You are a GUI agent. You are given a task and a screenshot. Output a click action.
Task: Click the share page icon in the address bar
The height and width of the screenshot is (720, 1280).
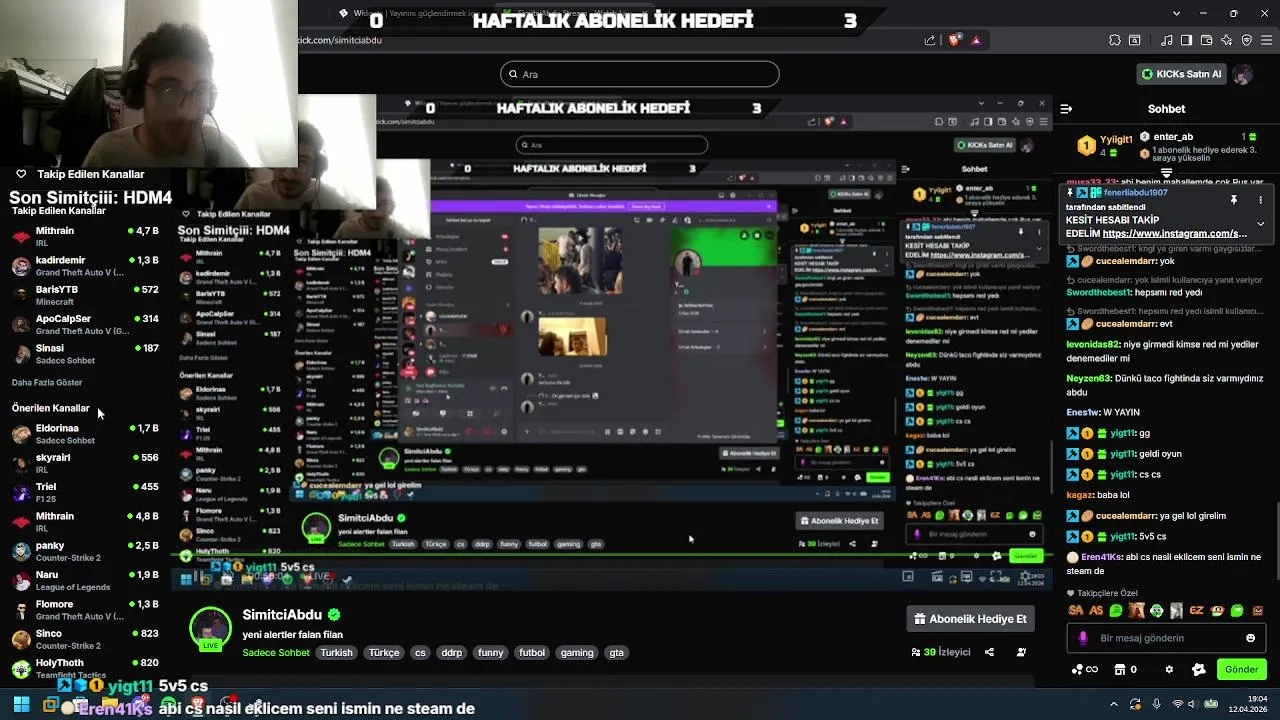click(930, 41)
